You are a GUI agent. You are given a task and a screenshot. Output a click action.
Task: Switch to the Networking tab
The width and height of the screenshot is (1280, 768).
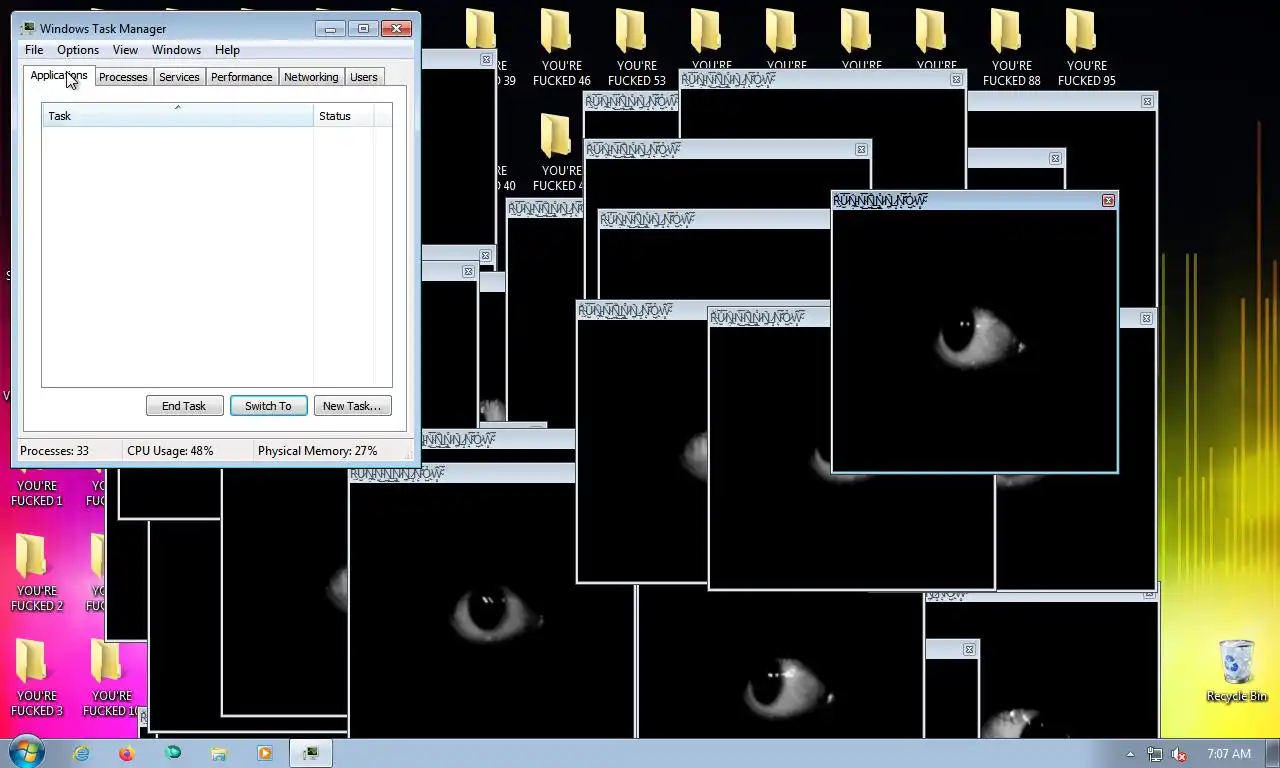coord(311,77)
